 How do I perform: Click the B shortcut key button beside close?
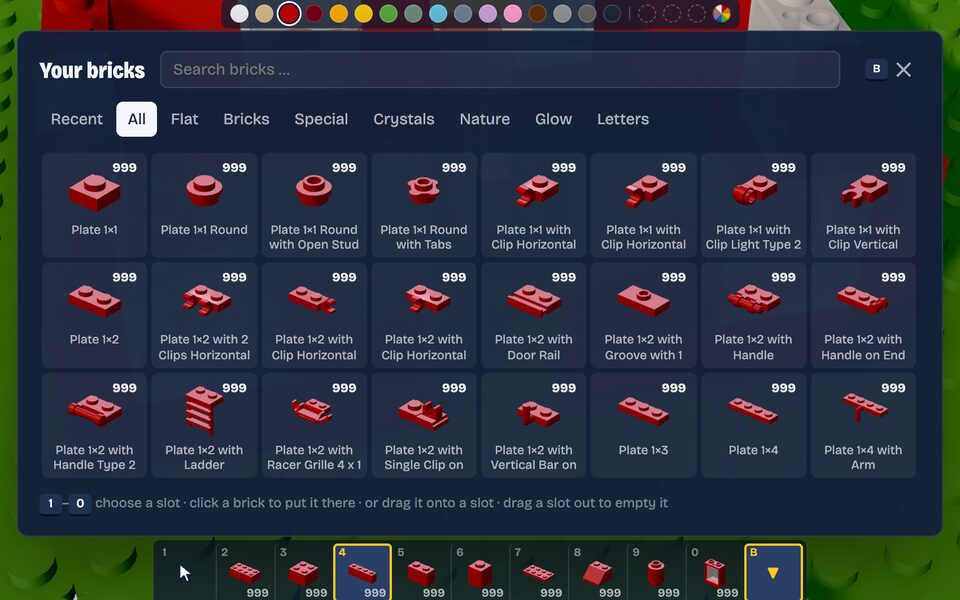click(x=876, y=69)
